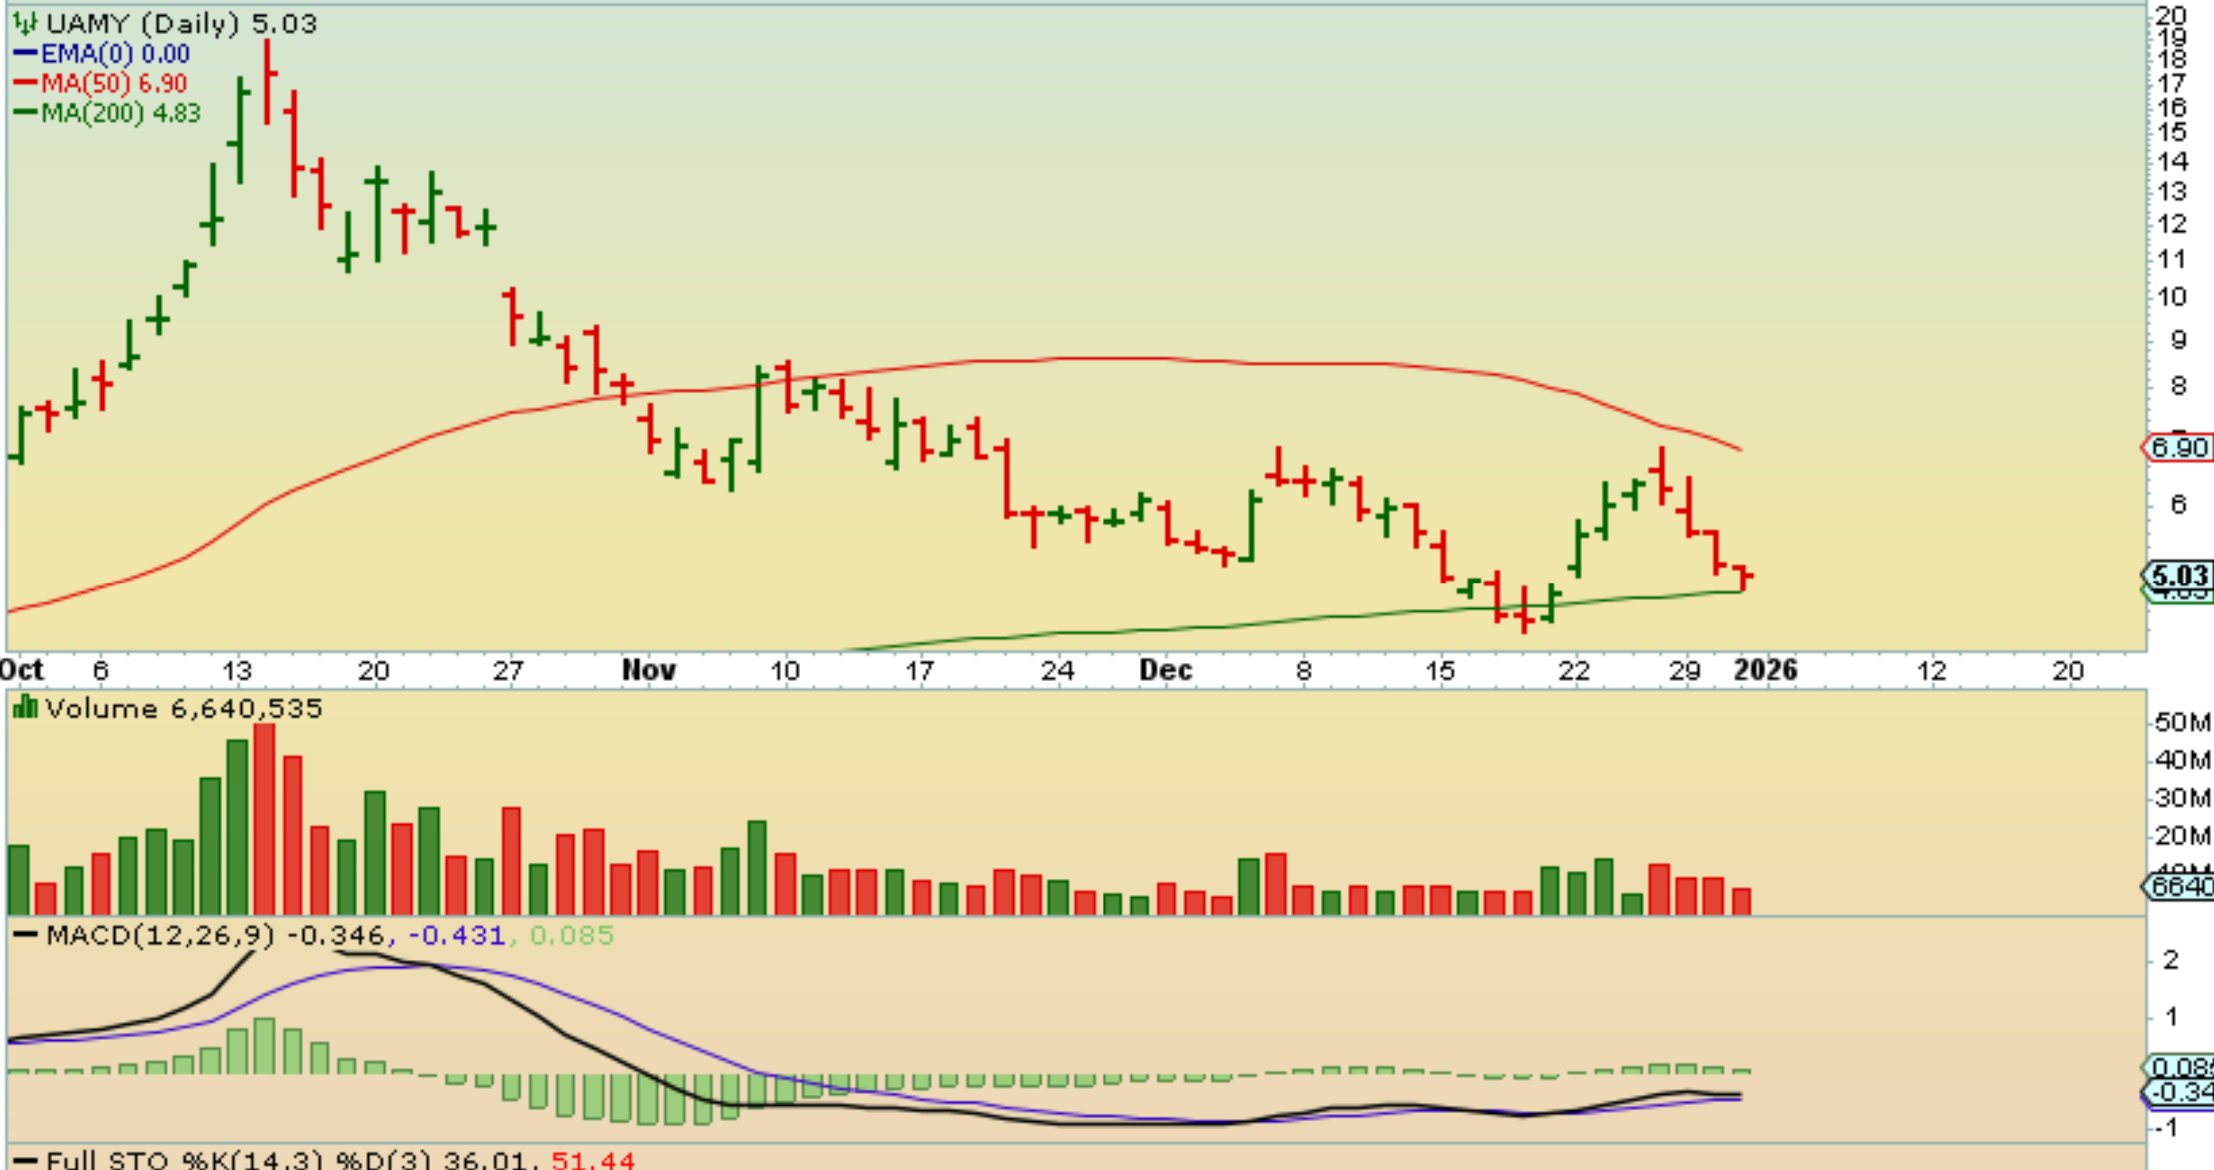Click the tallest red volume bar
This screenshot has height=1170, width=2214.
point(265,818)
